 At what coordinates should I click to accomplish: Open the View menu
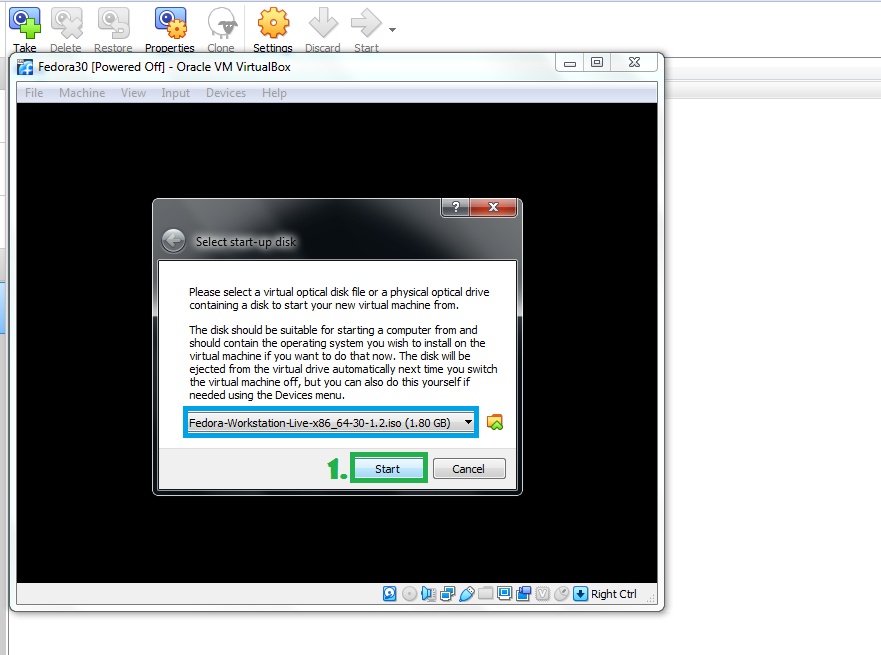(133, 93)
